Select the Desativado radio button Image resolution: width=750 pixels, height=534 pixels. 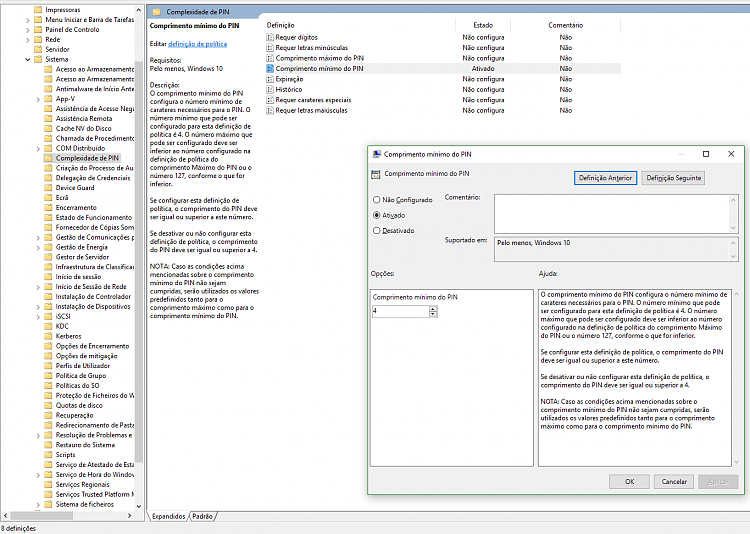click(x=376, y=231)
